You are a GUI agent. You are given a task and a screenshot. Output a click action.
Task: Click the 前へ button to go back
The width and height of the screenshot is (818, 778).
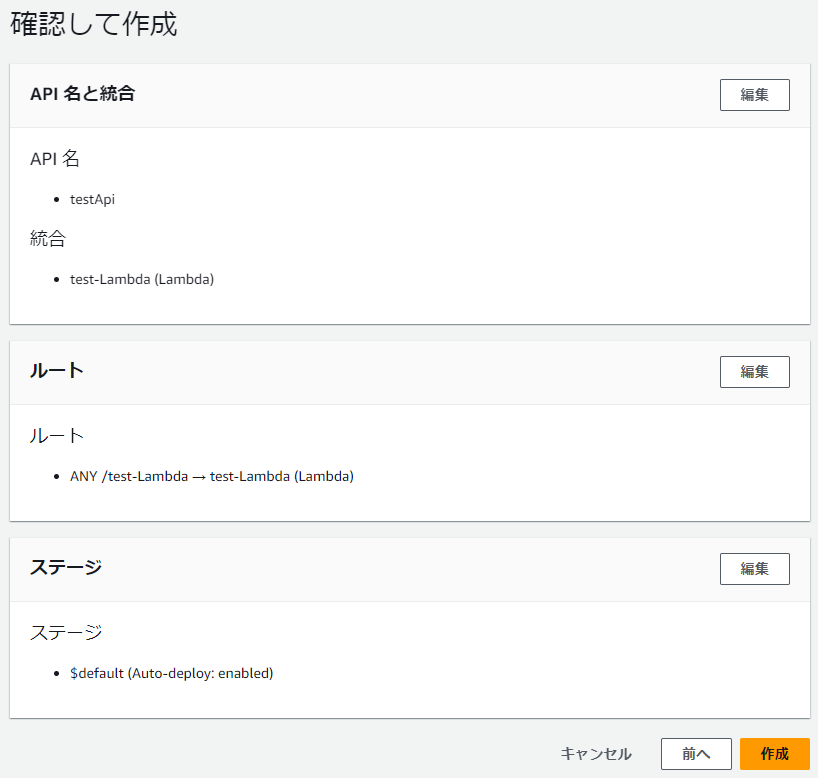[696, 754]
